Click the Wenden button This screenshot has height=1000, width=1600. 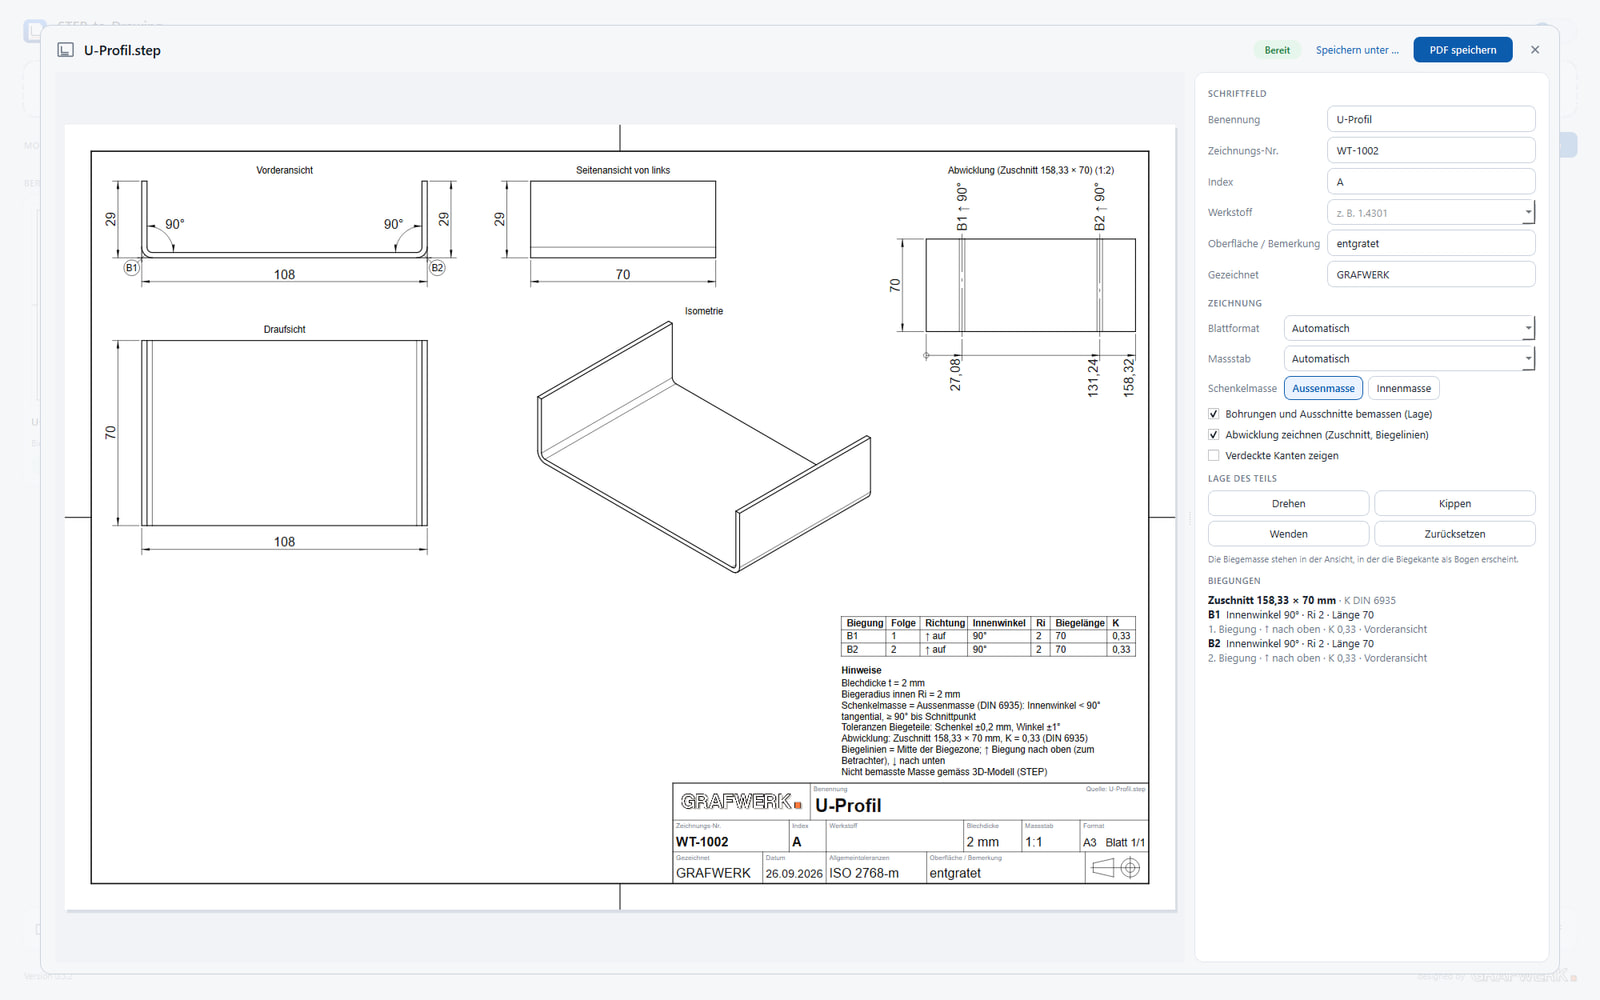click(x=1288, y=534)
